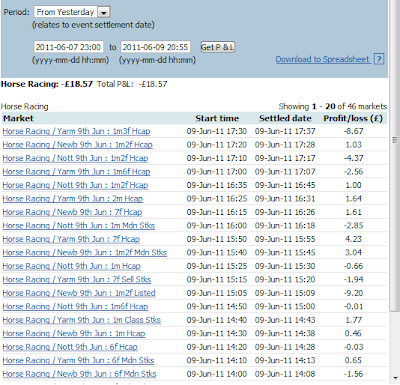This screenshot has height=385, width=400.
Task: Click start time 09-Jun-11 14:00
Action: tap(217, 374)
